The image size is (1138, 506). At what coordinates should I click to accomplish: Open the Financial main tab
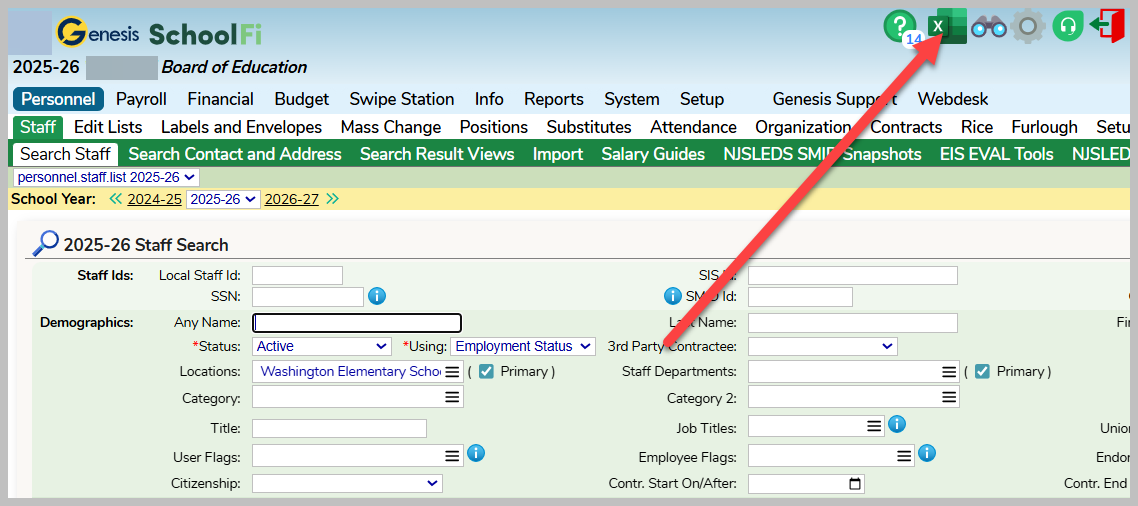221,99
